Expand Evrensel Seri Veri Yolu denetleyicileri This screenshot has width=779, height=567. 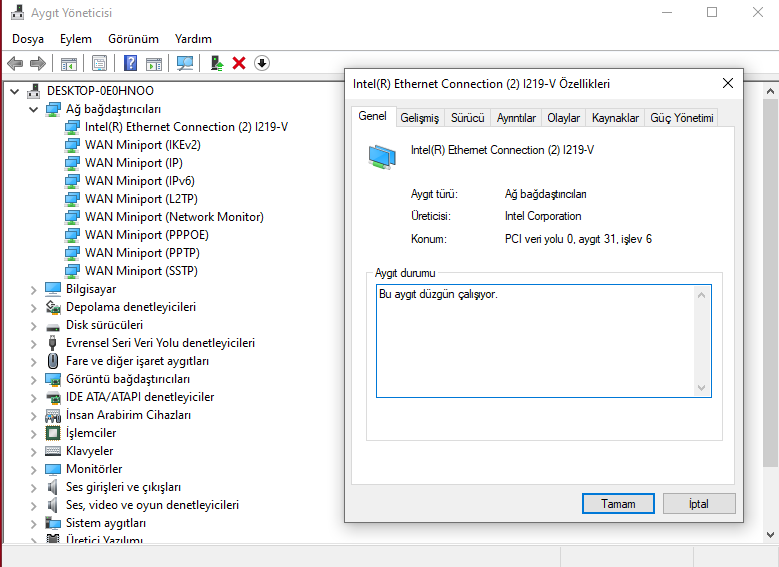point(33,343)
